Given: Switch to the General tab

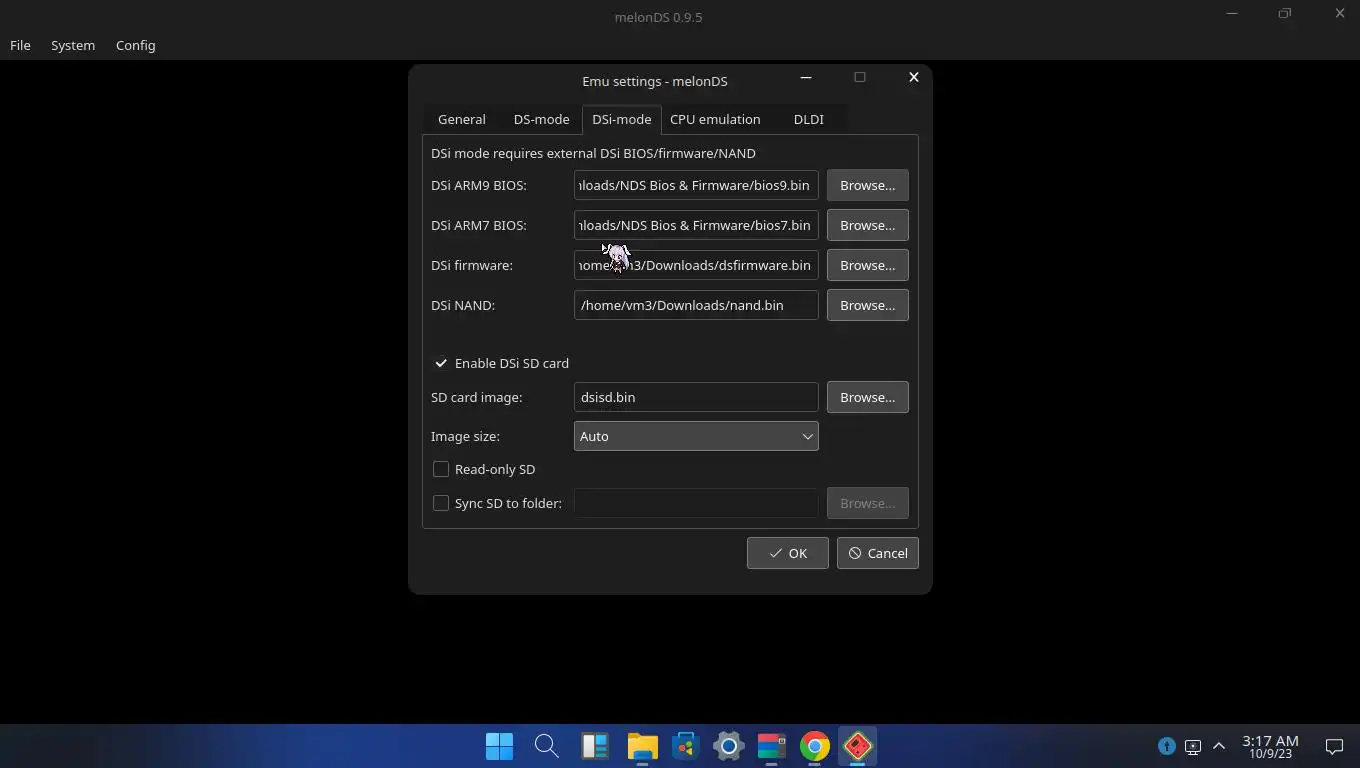Looking at the screenshot, I should (461, 119).
